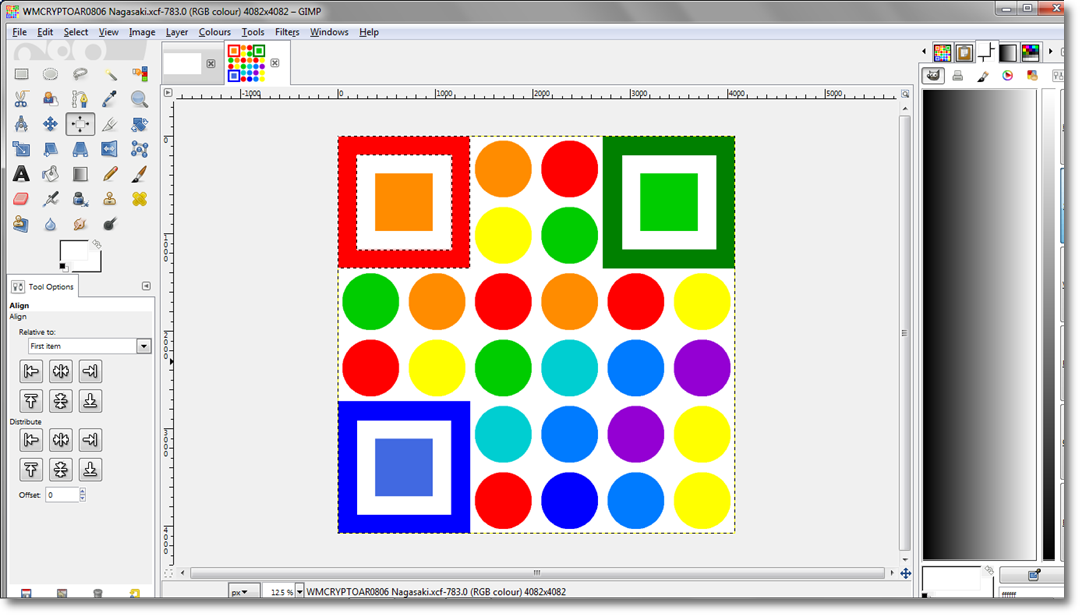Open toolbox background colour swatch
Viewport: 1080px width, 615px height.
(95, 264)
